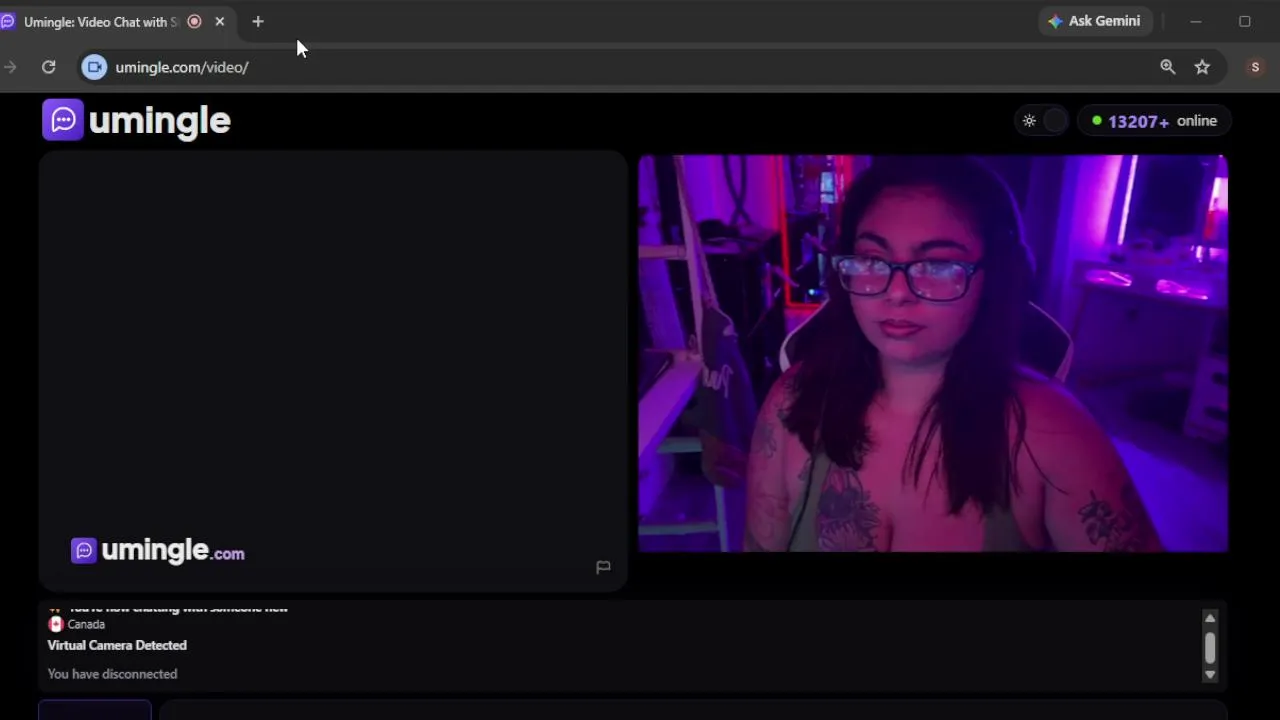Click the Umingle logo in the header

point(137,121)
